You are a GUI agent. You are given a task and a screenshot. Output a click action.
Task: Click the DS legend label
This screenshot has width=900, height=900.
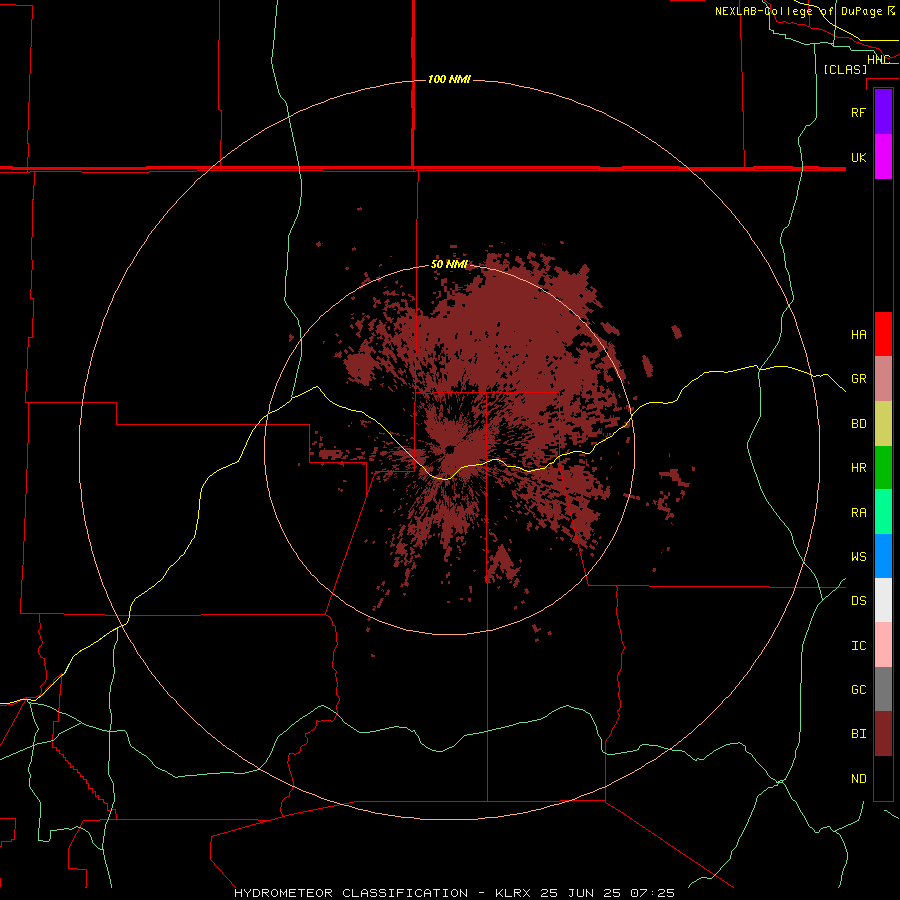point(858,601)
